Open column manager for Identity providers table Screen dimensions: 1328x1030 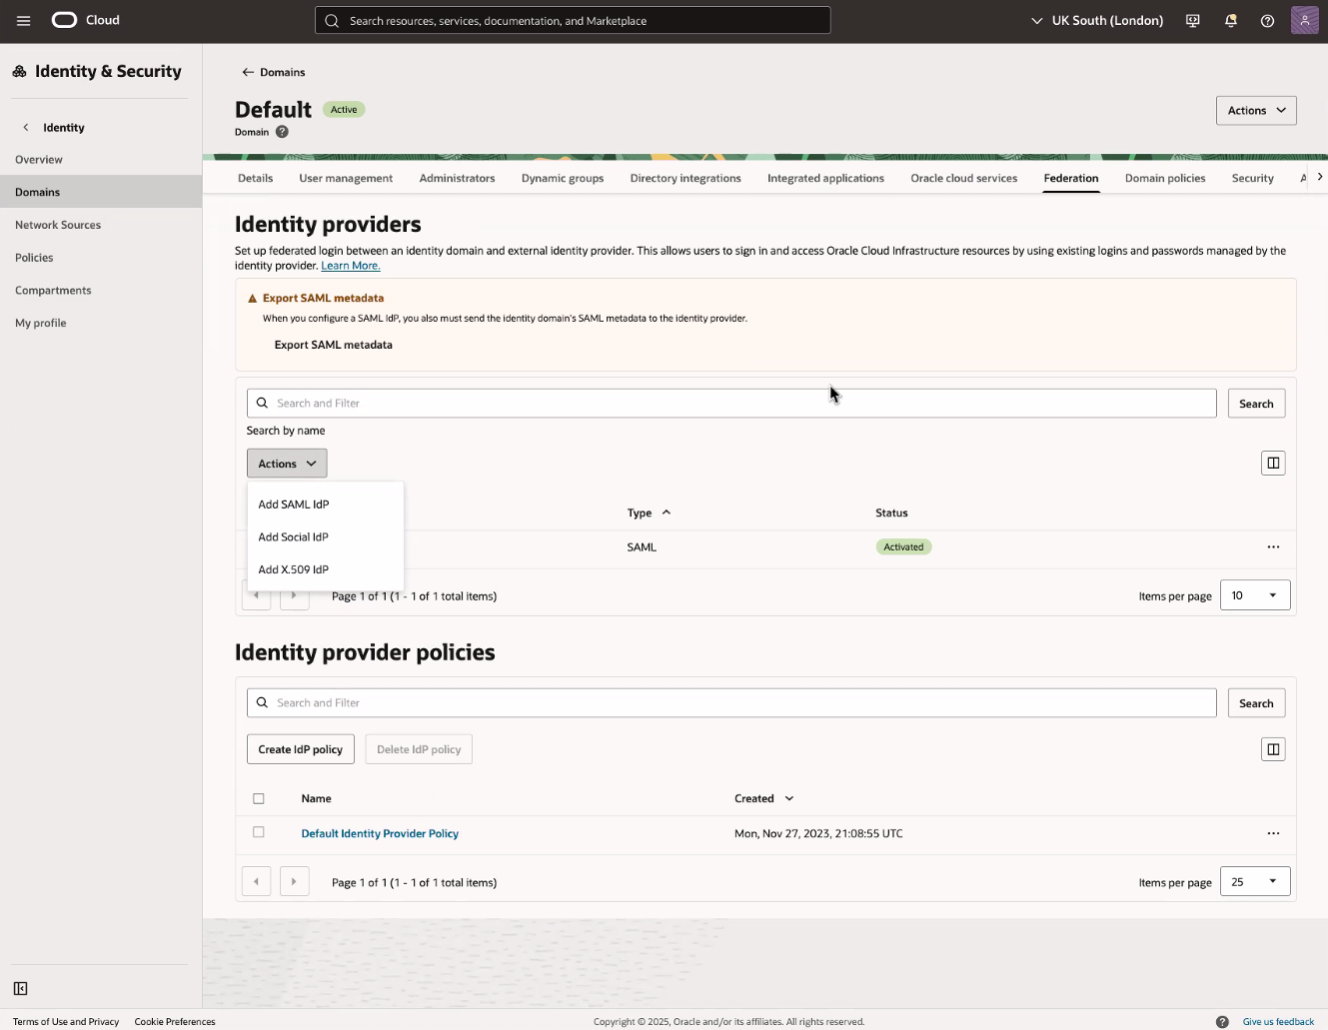[1272, 462]
